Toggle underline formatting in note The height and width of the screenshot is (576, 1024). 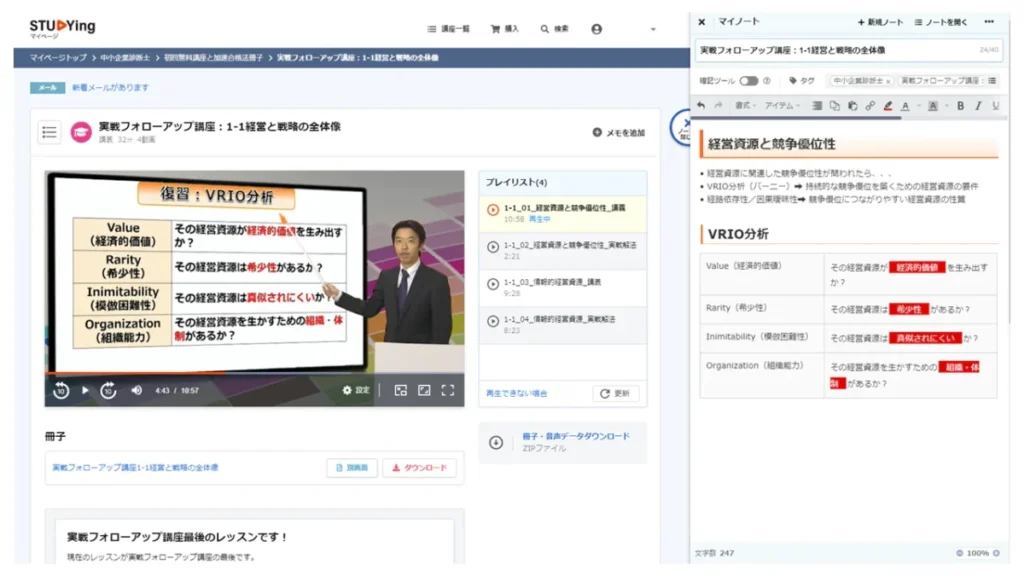pyautogui.click(x=995, y=106)
